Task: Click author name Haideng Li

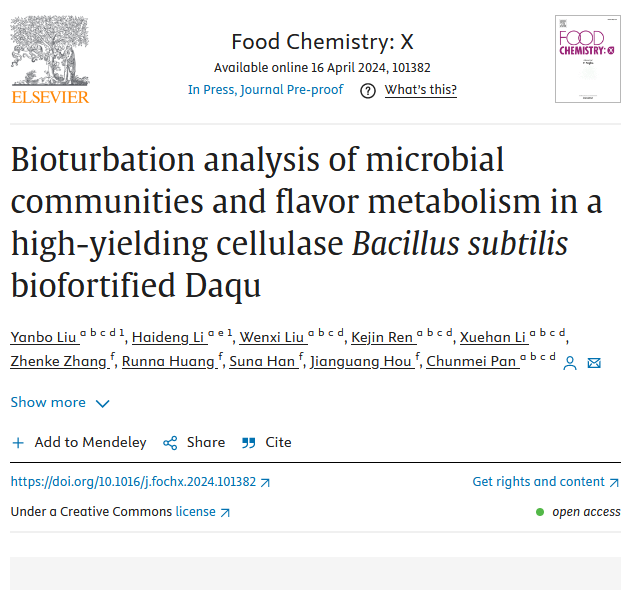Action: point(169,336)
